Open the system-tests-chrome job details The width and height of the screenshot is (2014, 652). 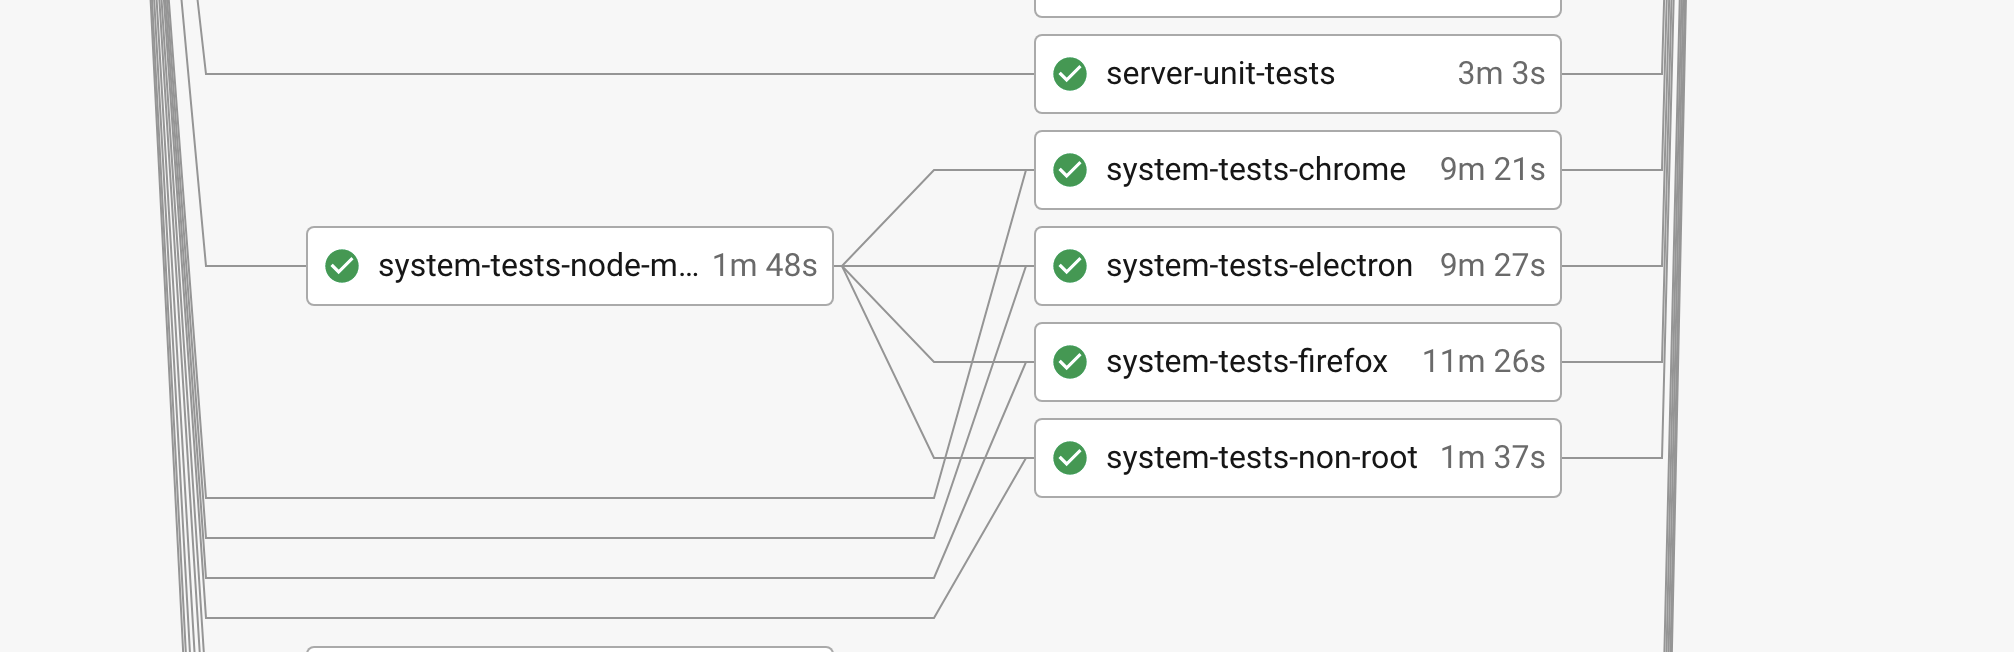(1255, 170)
